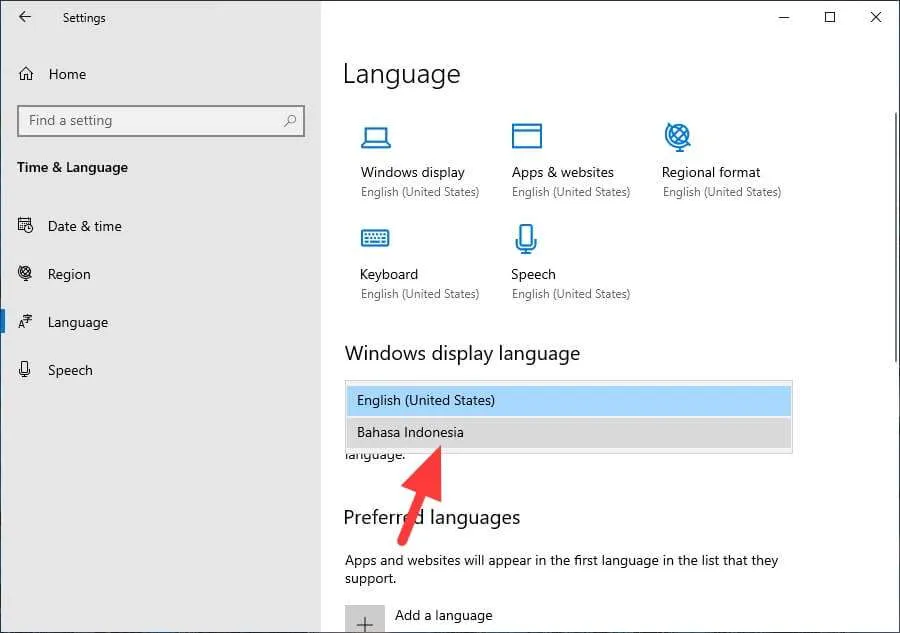Click English (United States) under Keyboard
900x633 pixels.
[420, 294]
